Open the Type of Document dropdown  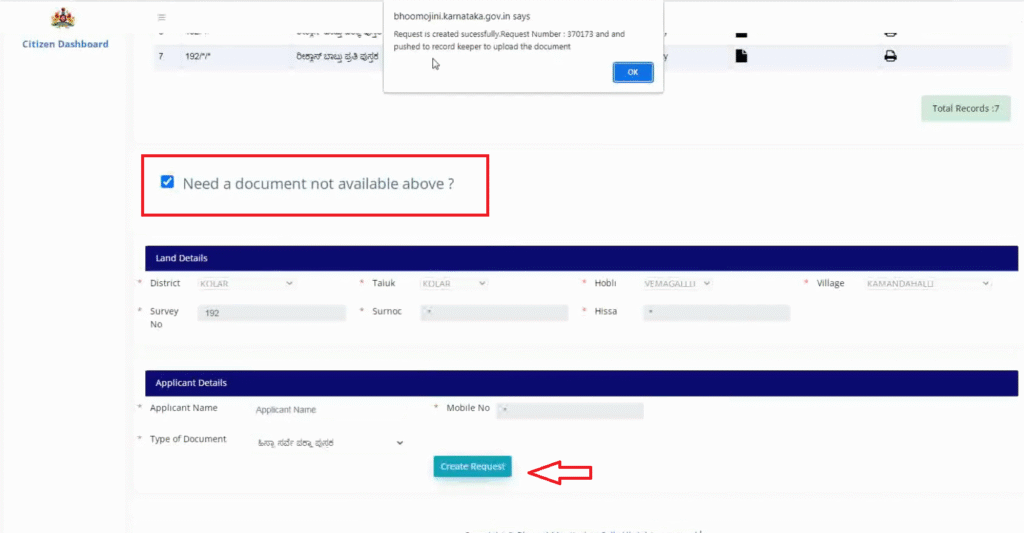pyautogui.click(x=330, y=443)
